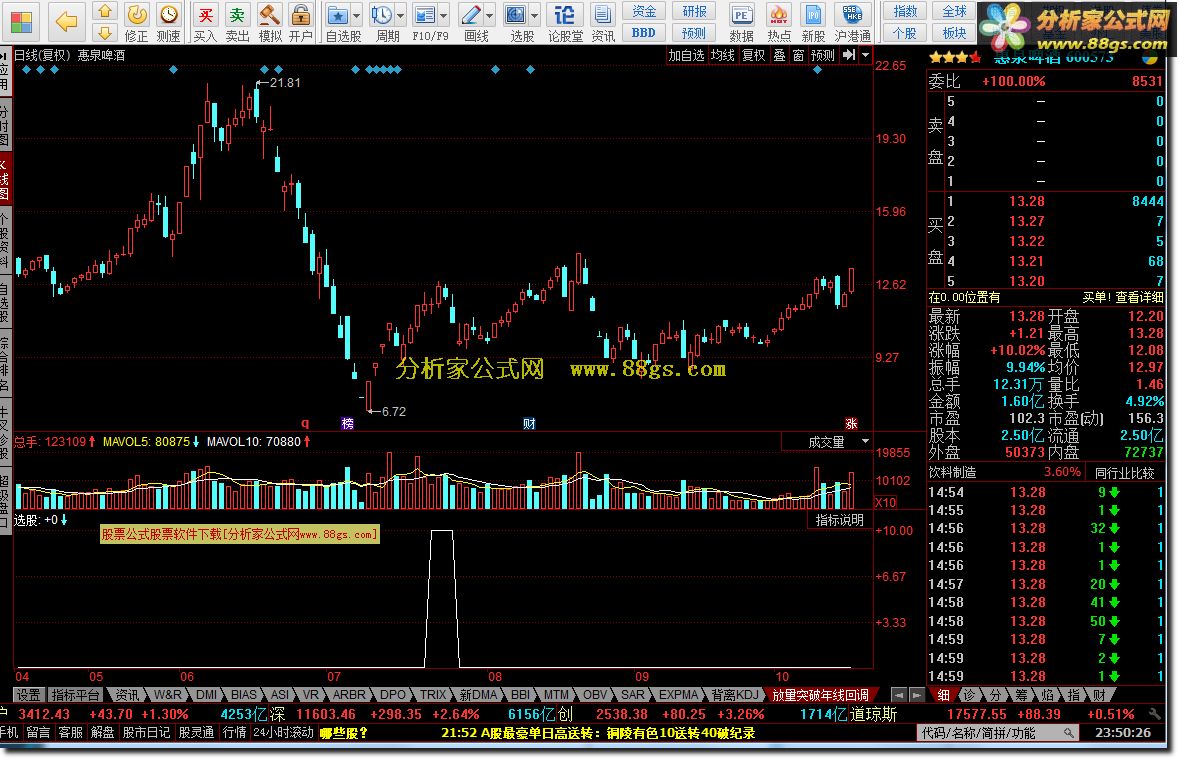Viewport: 1179px width, 759px height.
Task: Click 查看详细 order details link
Action: coord(1138,297)
